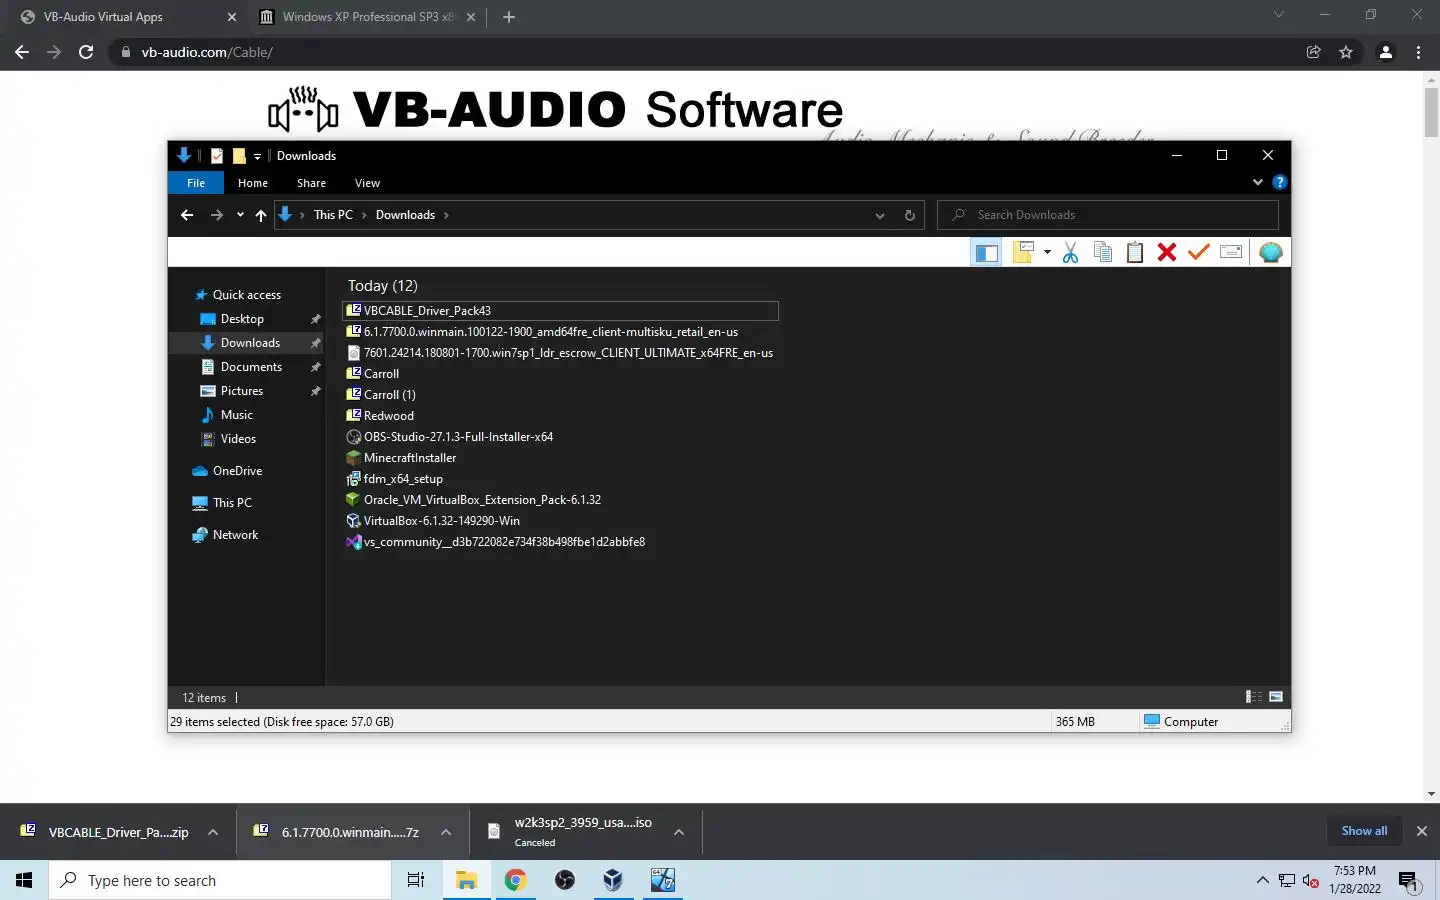Select Pictures in navigation pane

click(242, 391)
